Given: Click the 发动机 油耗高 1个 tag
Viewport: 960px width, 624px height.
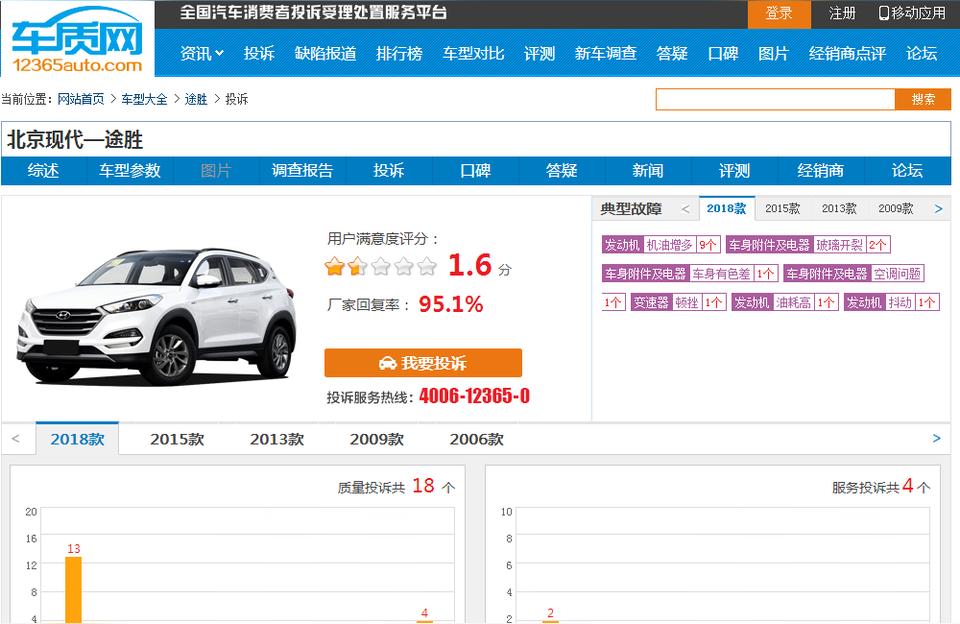Looking at the screenshot, I should tap(785, 302).
